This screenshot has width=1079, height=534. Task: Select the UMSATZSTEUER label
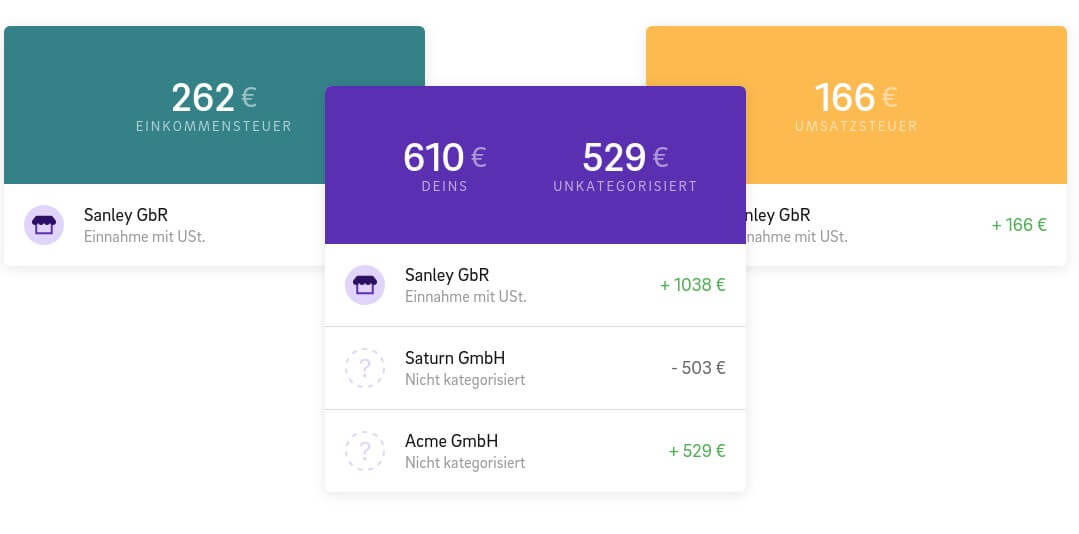(x=856, y=127)
